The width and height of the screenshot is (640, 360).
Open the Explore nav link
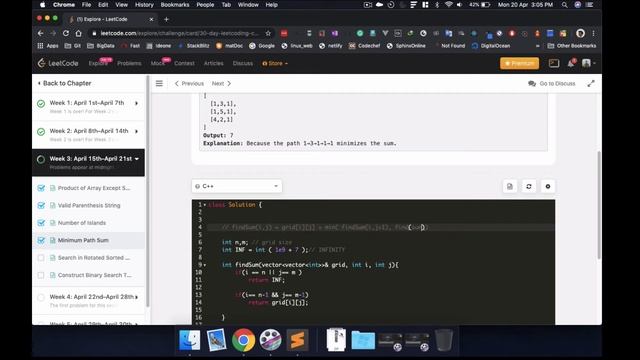click(98, 63)
